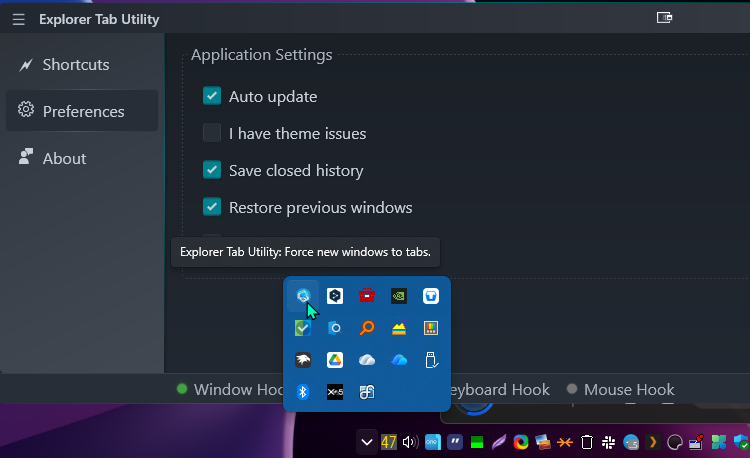Click the volume speaker icon in taskbar
The image size is (750, 458).
click(409, 442)
